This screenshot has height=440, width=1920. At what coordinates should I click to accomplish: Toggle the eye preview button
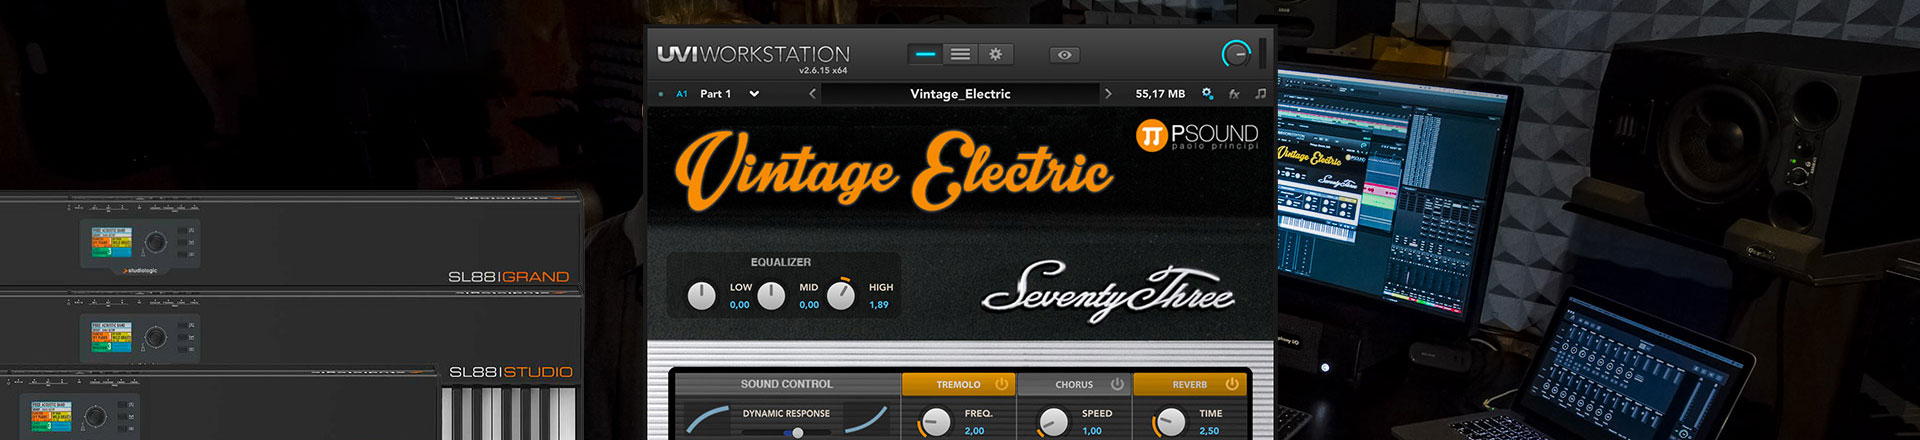click(x=1064, y=55)
